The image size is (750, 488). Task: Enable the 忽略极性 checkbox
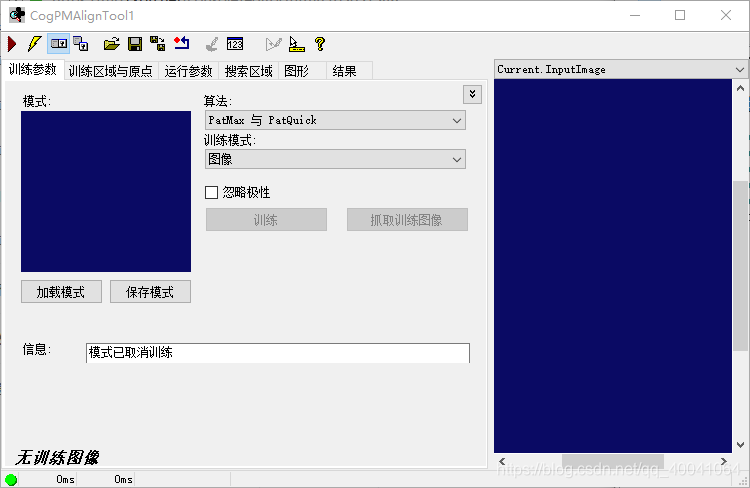point(211,192)
